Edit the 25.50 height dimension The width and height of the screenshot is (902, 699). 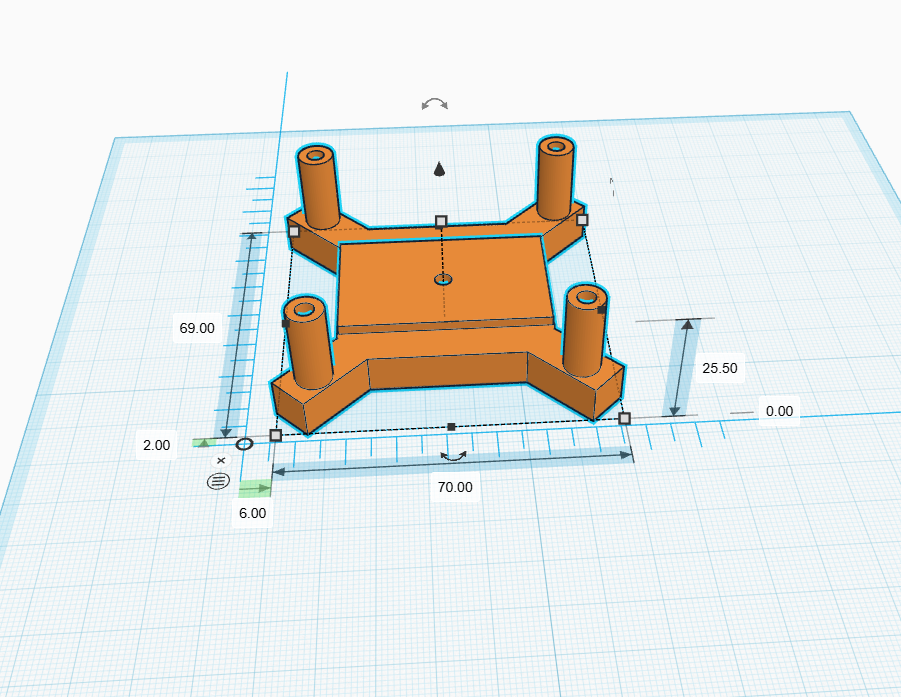pyautogui.click(x=720, y=368)
